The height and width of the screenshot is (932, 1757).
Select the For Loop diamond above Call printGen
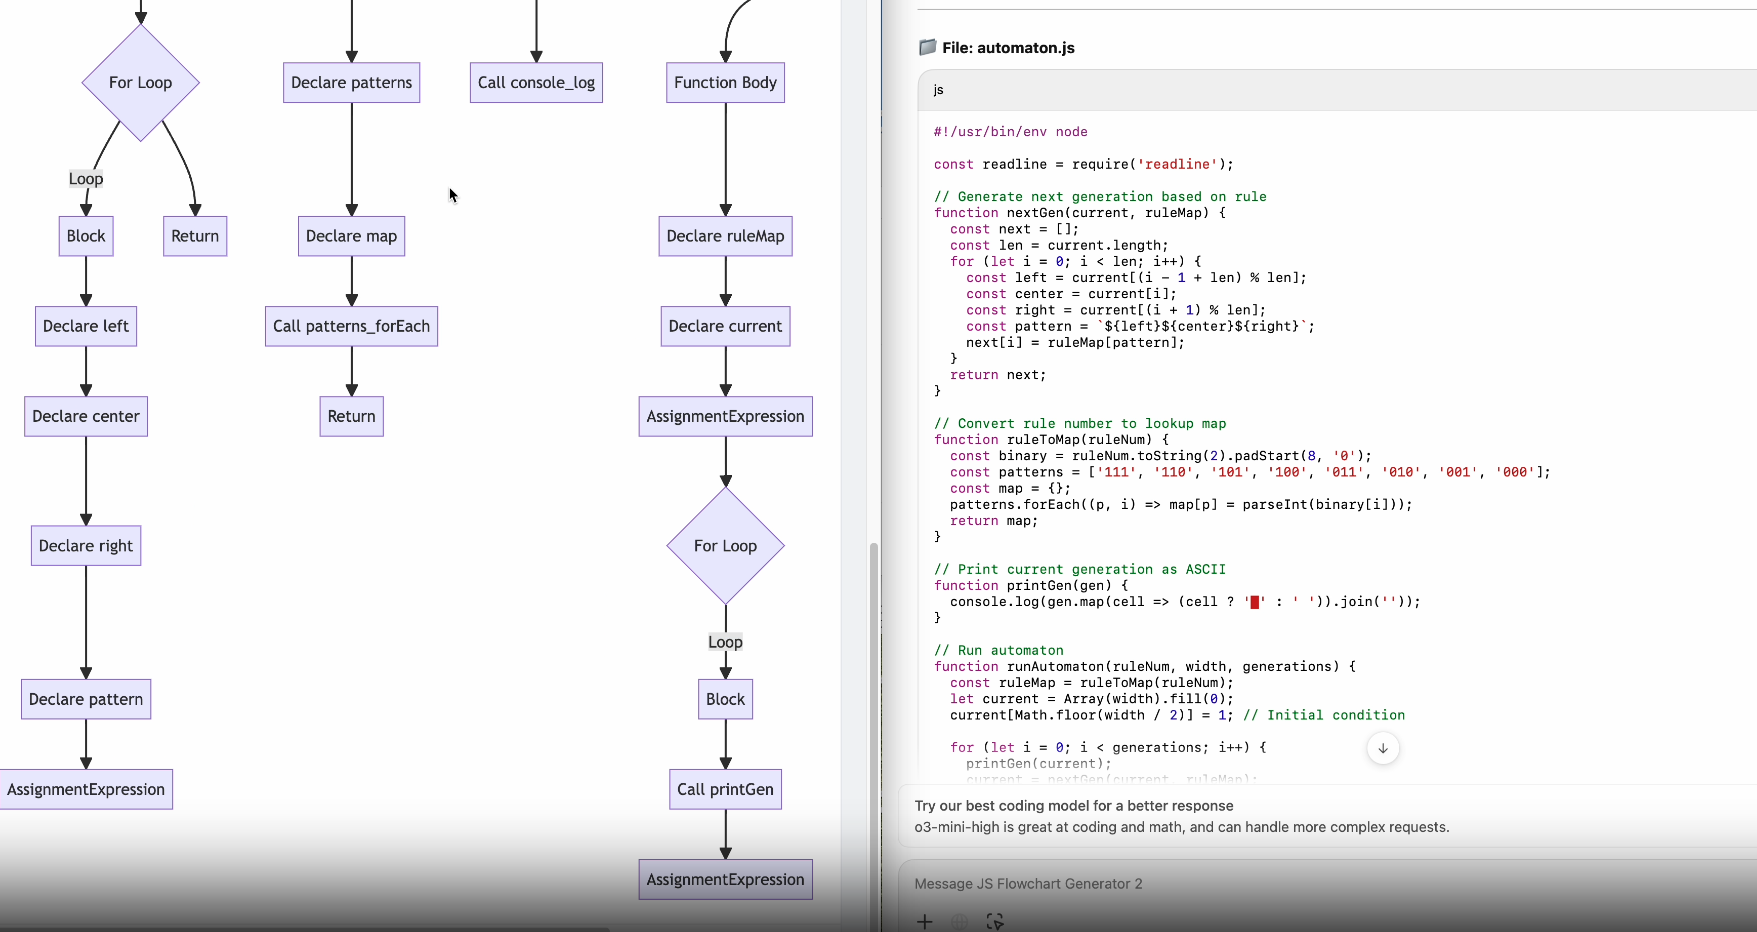726,546
